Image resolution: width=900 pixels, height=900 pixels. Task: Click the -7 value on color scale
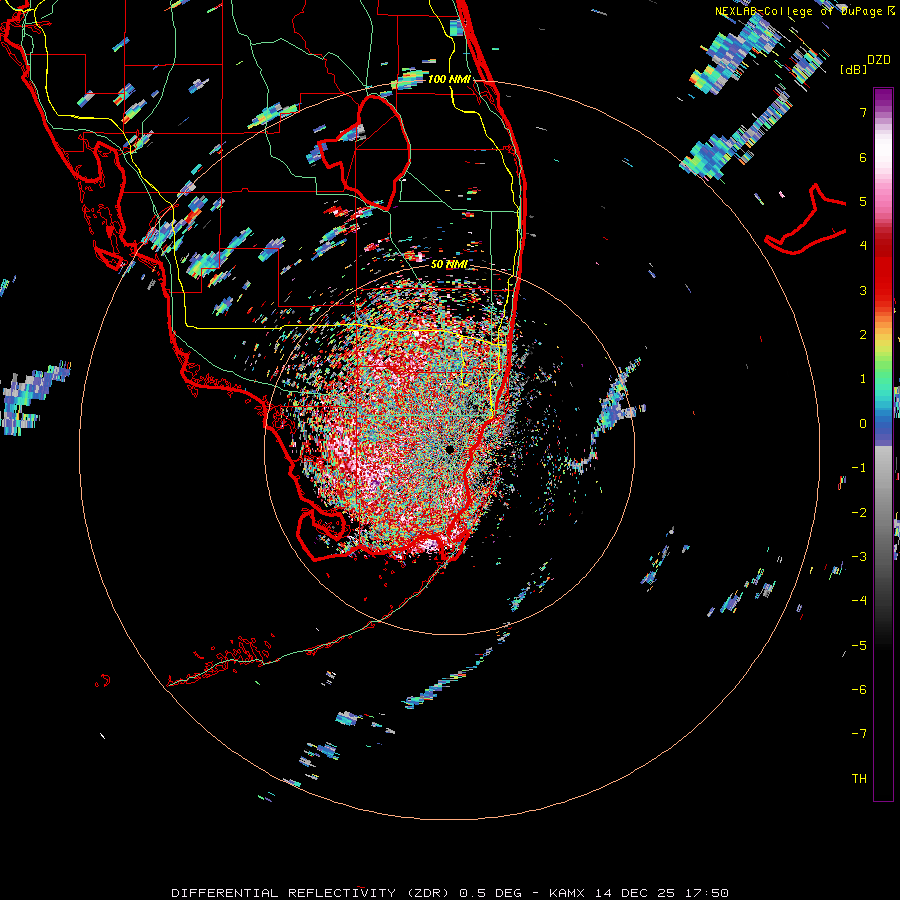point(859,734)
